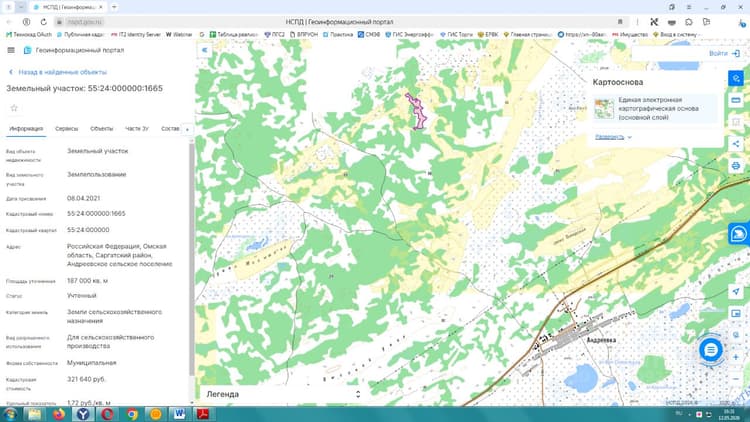
Task: Zoom in with the plus icon
Action: (736, 357)
